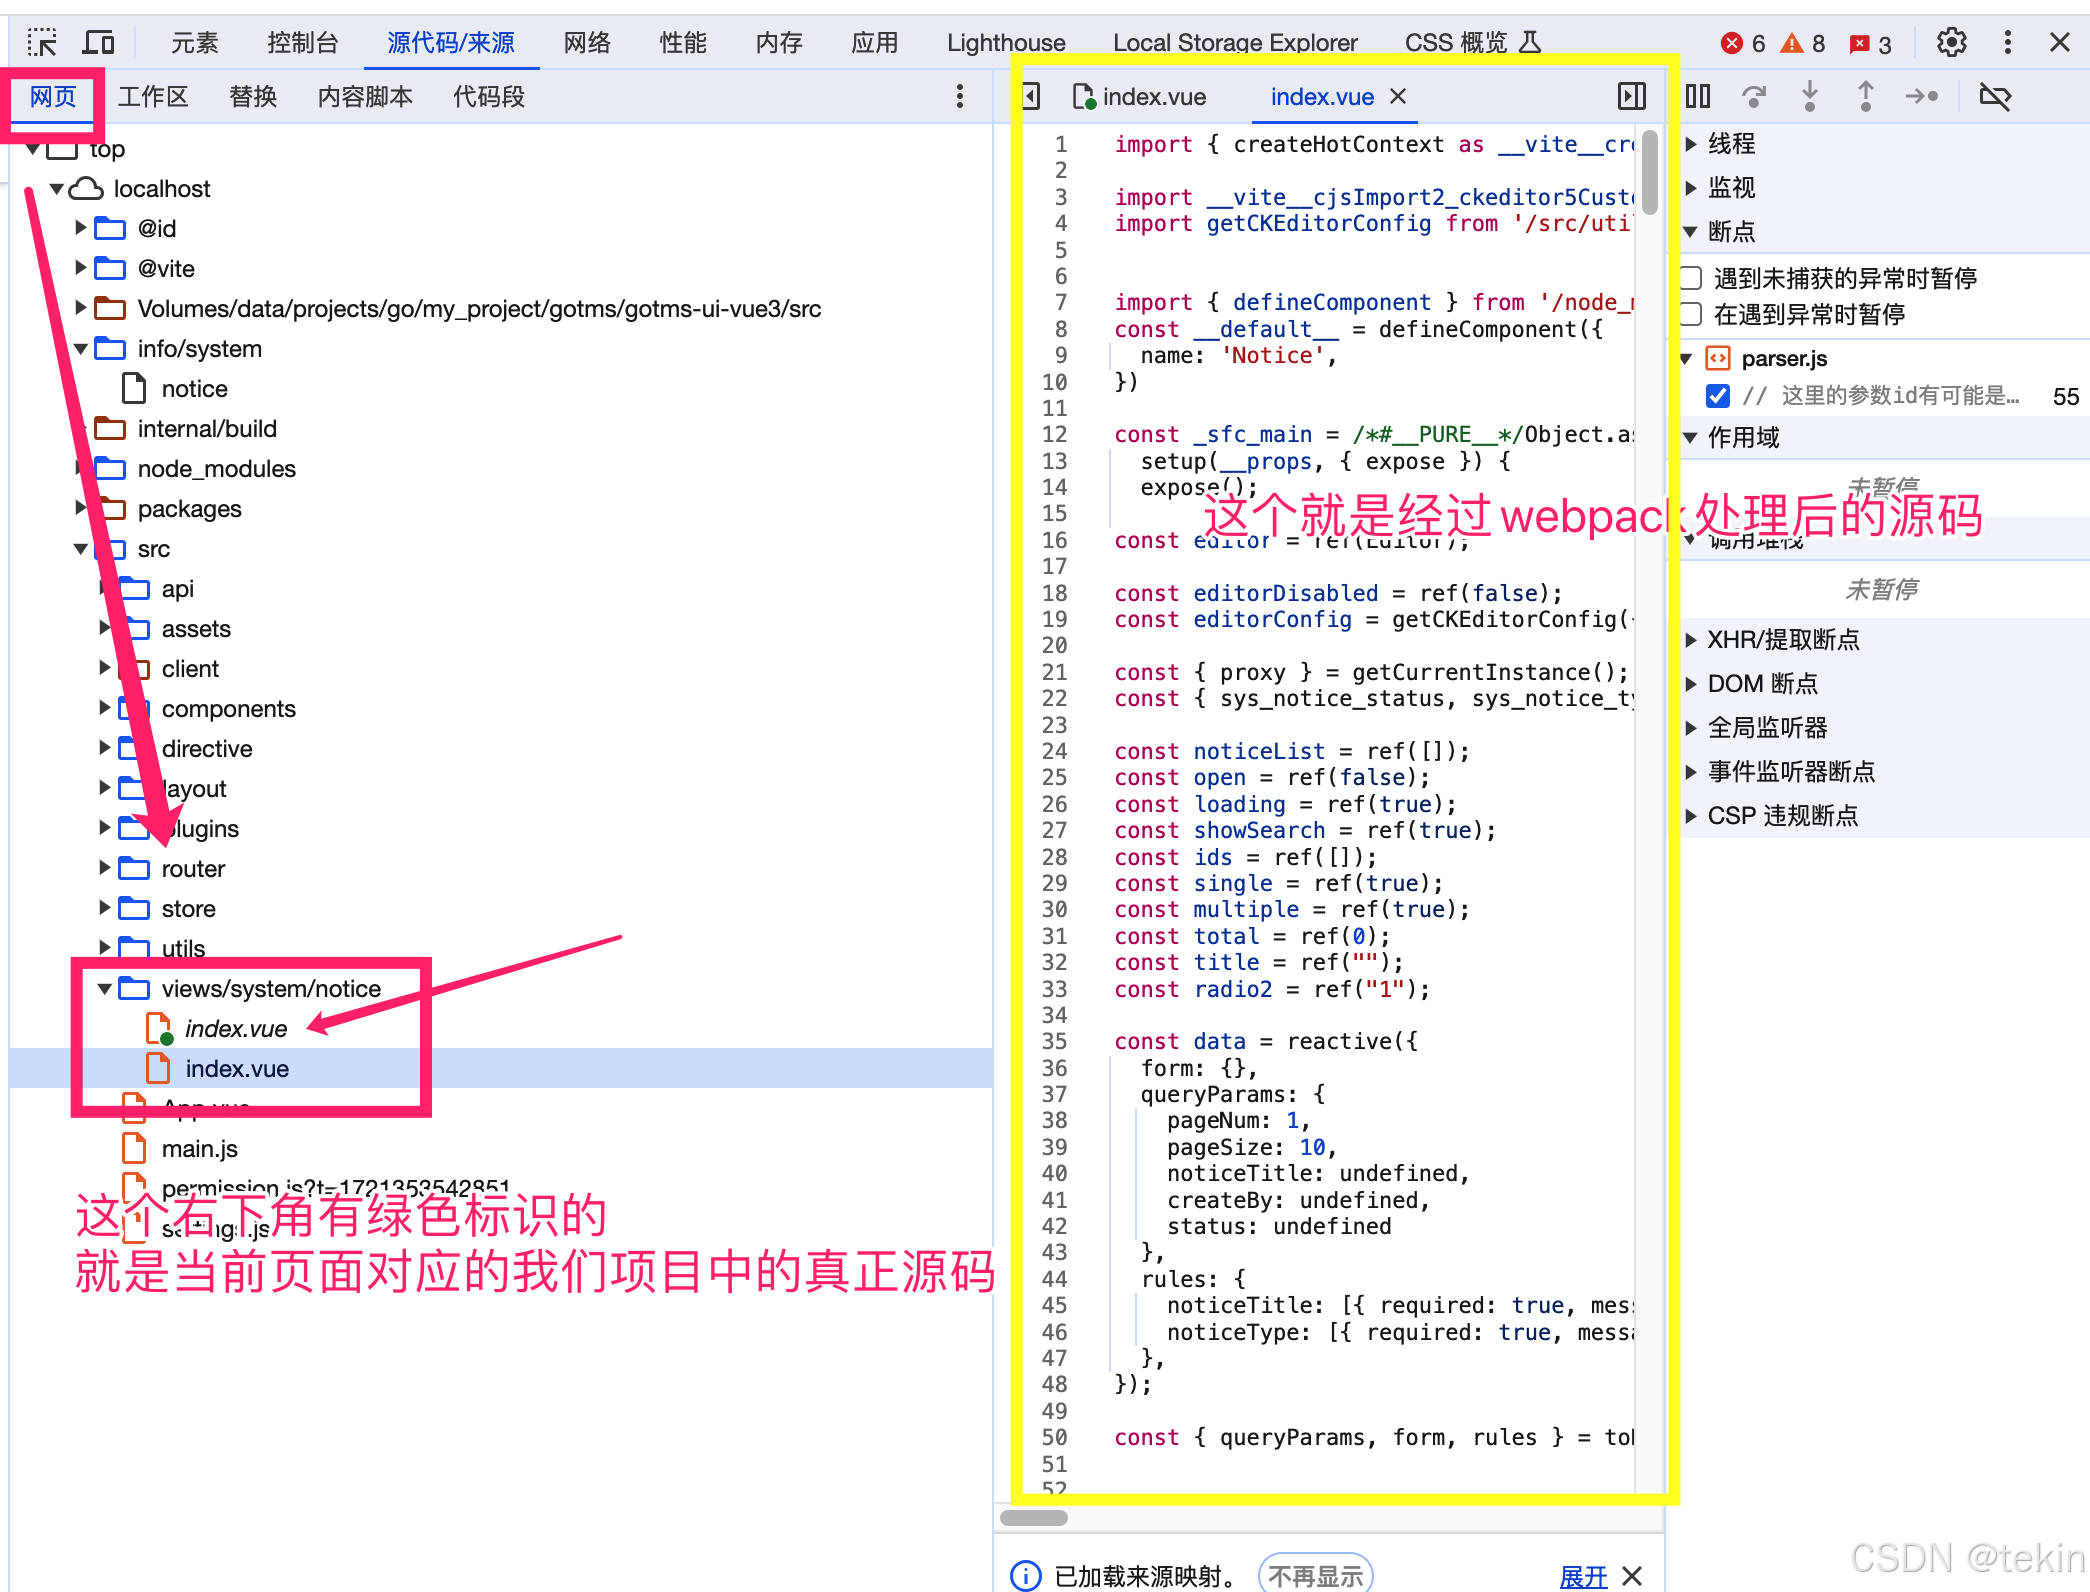The image size is (2090, 1592).
Task: Switch to 网络 Network tab
Action: click(x=587, y=43)
